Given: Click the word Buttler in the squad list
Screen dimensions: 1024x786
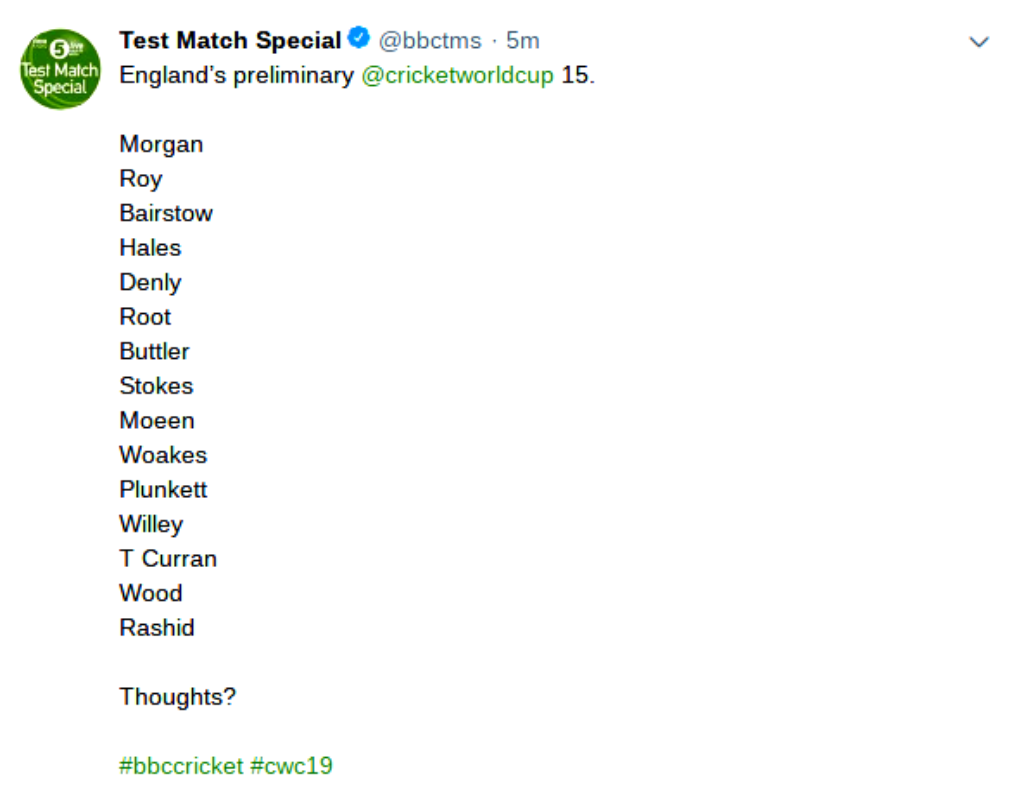Looking at the screenshot, I should tap(154, 351).
